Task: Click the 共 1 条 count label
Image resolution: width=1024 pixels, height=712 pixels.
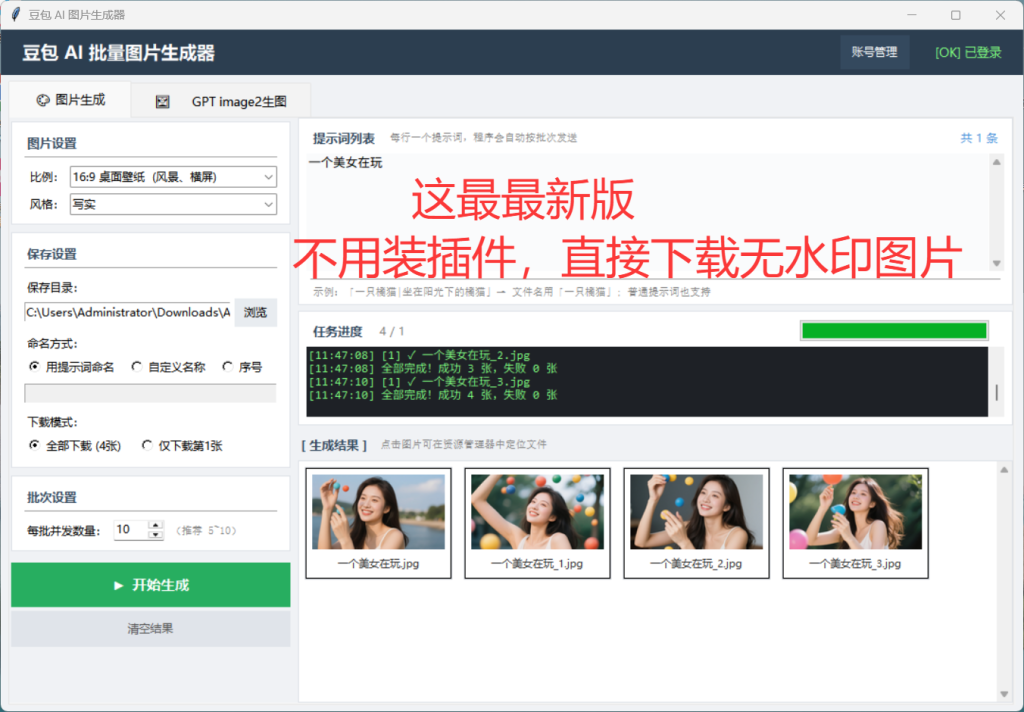Action: click(979, 138)
